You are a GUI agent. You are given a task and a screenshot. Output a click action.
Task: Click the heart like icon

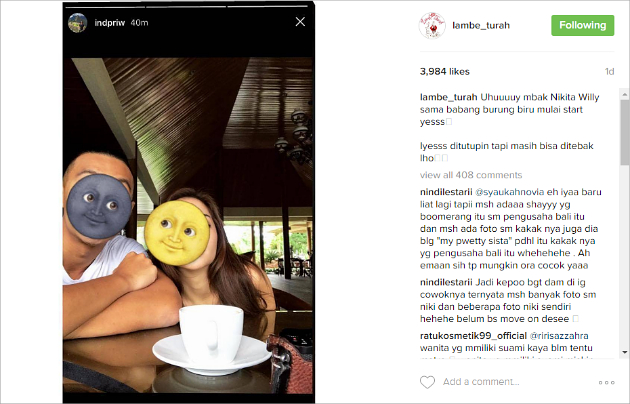pyautogui.click(x=427, y=382)
